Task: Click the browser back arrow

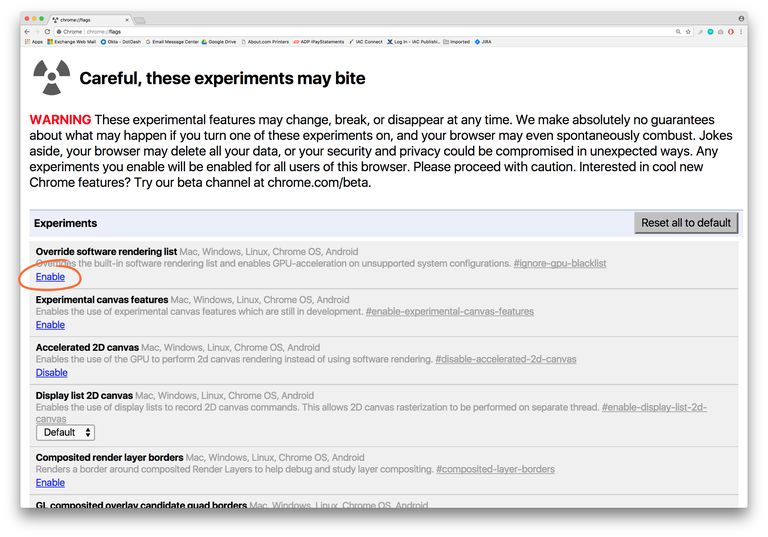Action: pos(27,32)
